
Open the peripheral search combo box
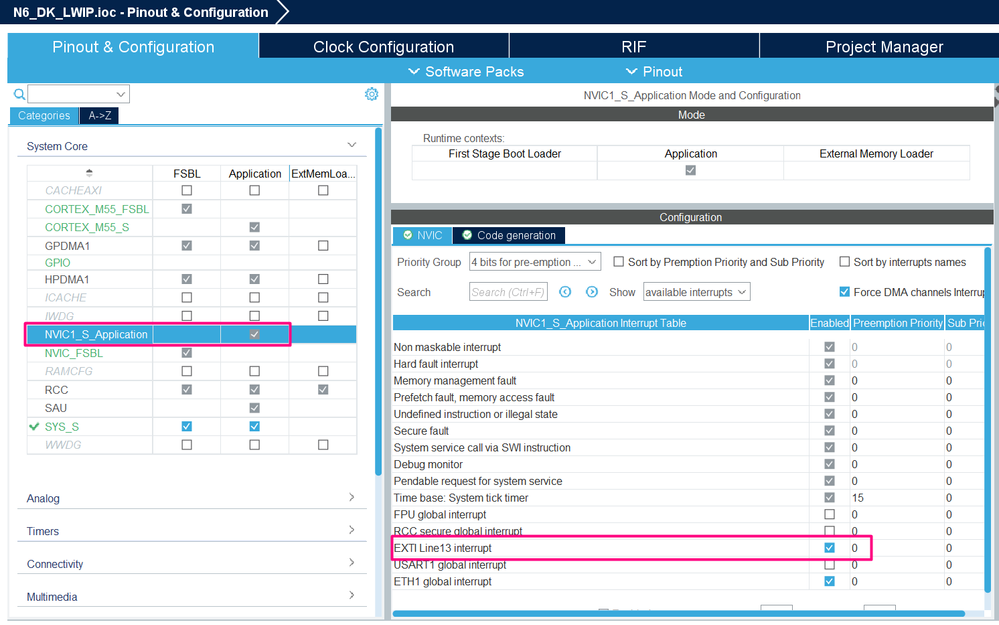[78, 94]
